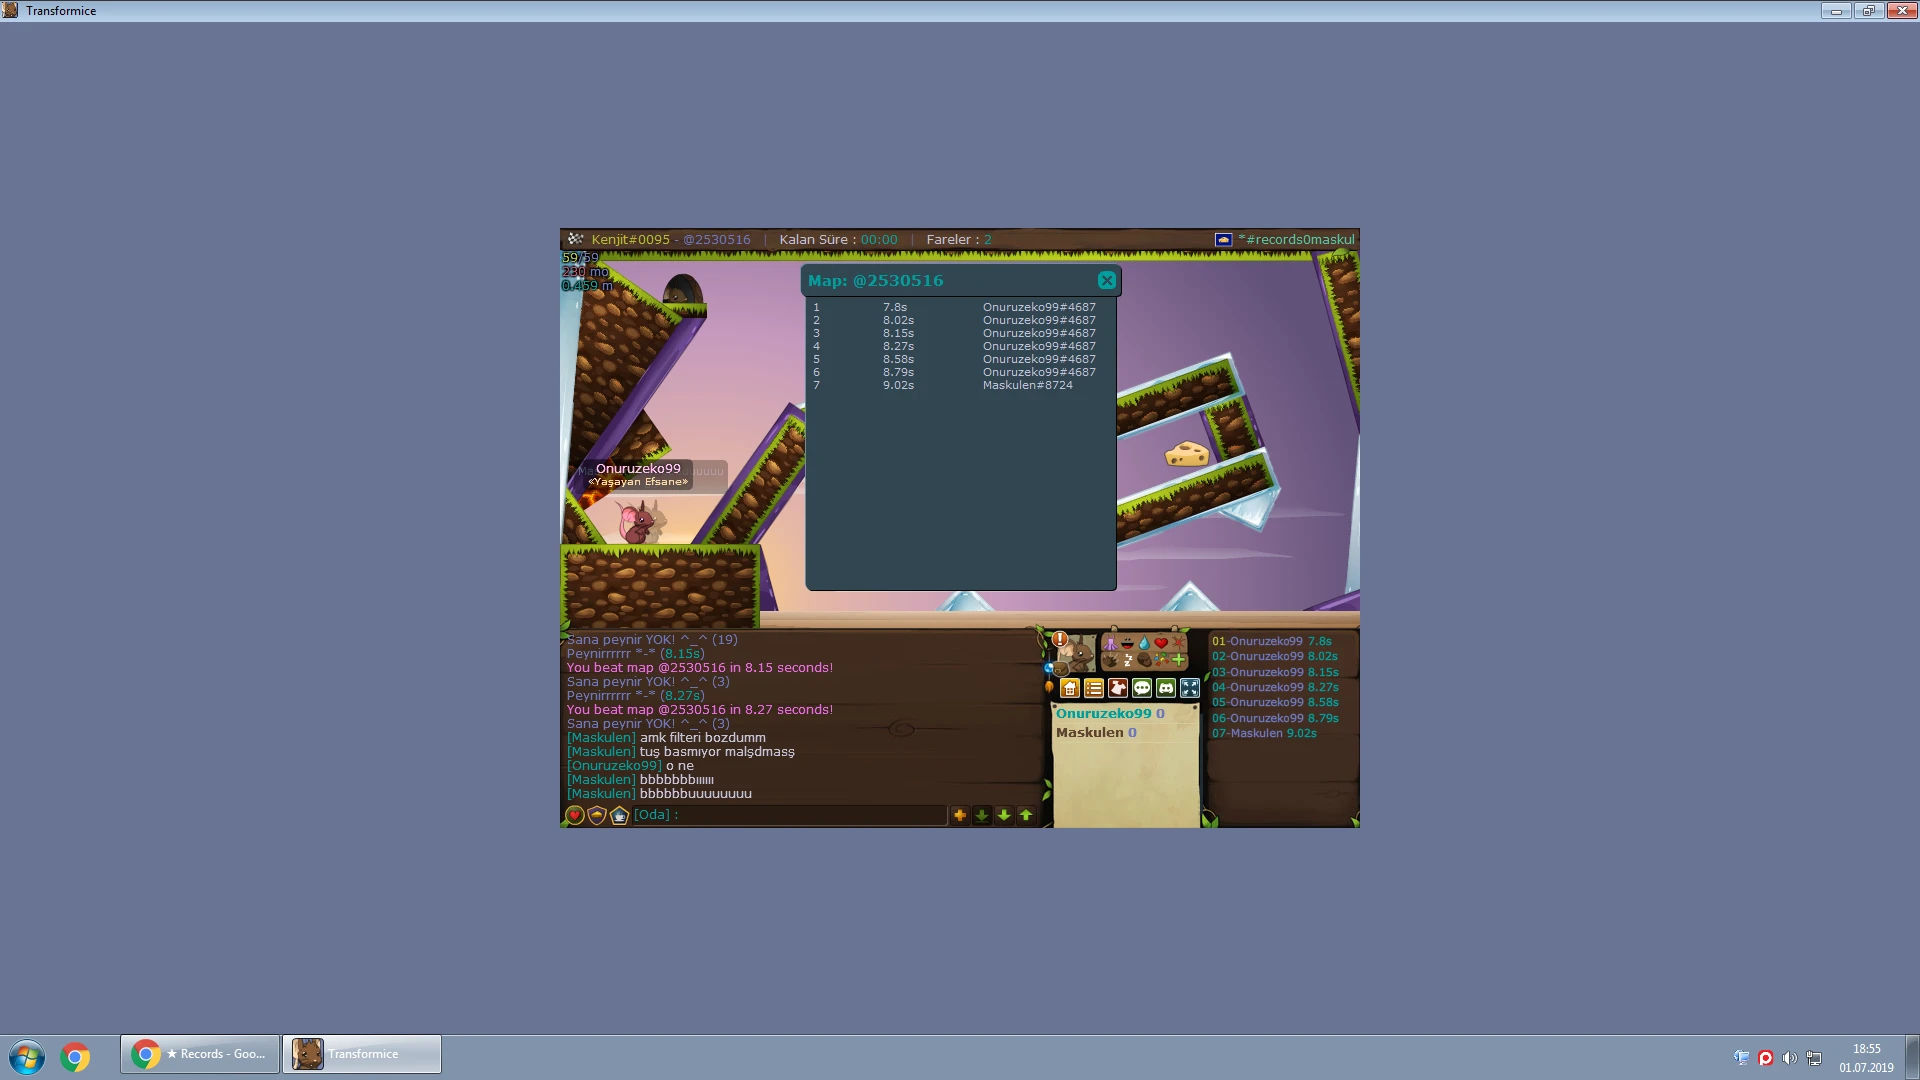Screen dimensions: 1920x1080
Task: Close the Map @2530516 records panel
Action: click(1106, 281)
